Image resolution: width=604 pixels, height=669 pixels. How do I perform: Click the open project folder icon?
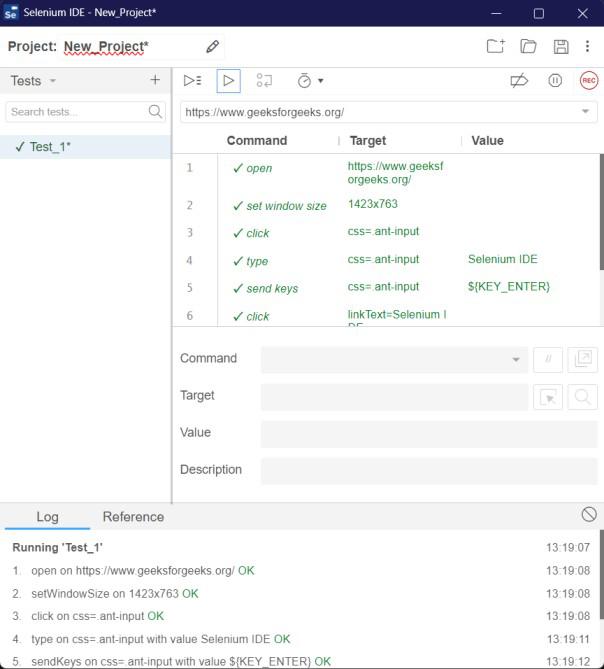coord(528,46)
